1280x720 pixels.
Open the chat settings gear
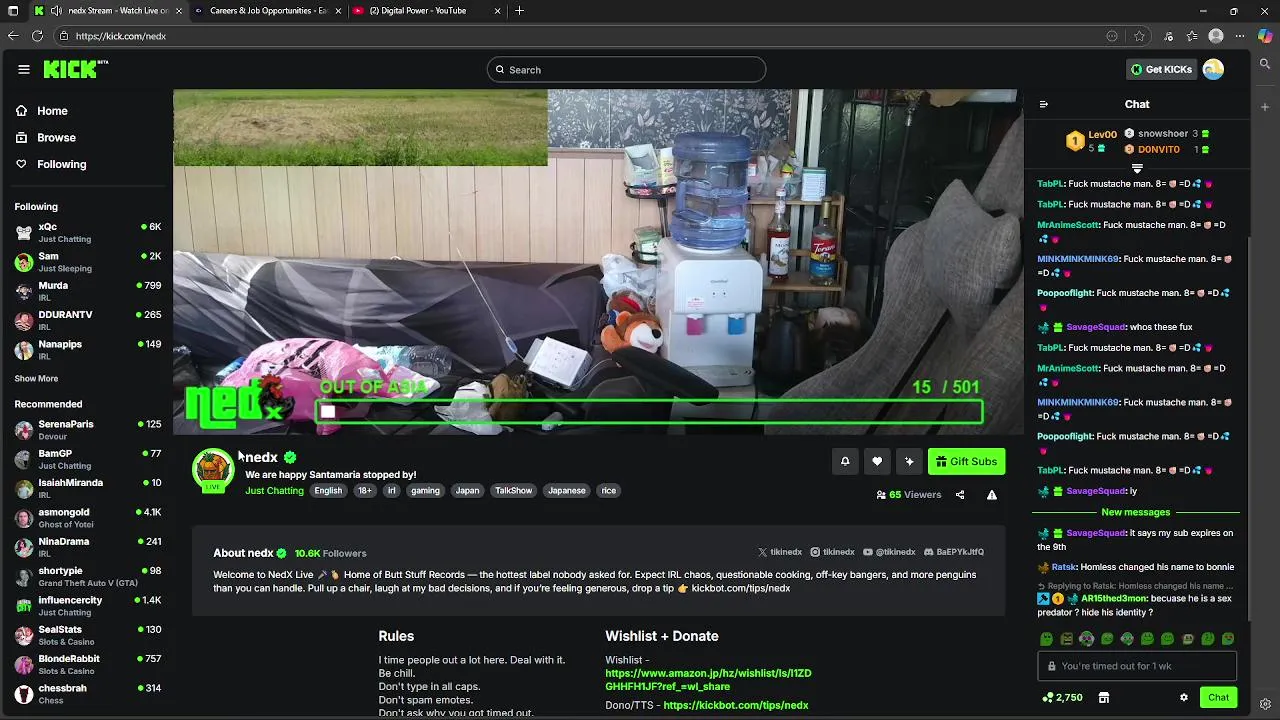click(x=1184, y=697)
